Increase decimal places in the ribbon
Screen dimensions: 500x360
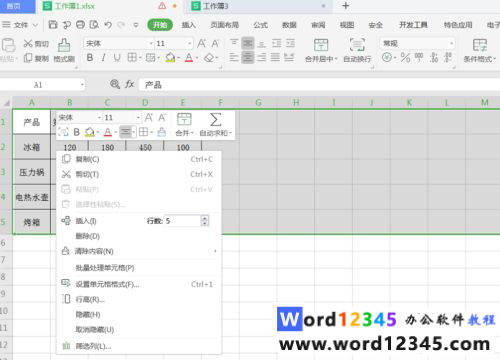[434, 58]
